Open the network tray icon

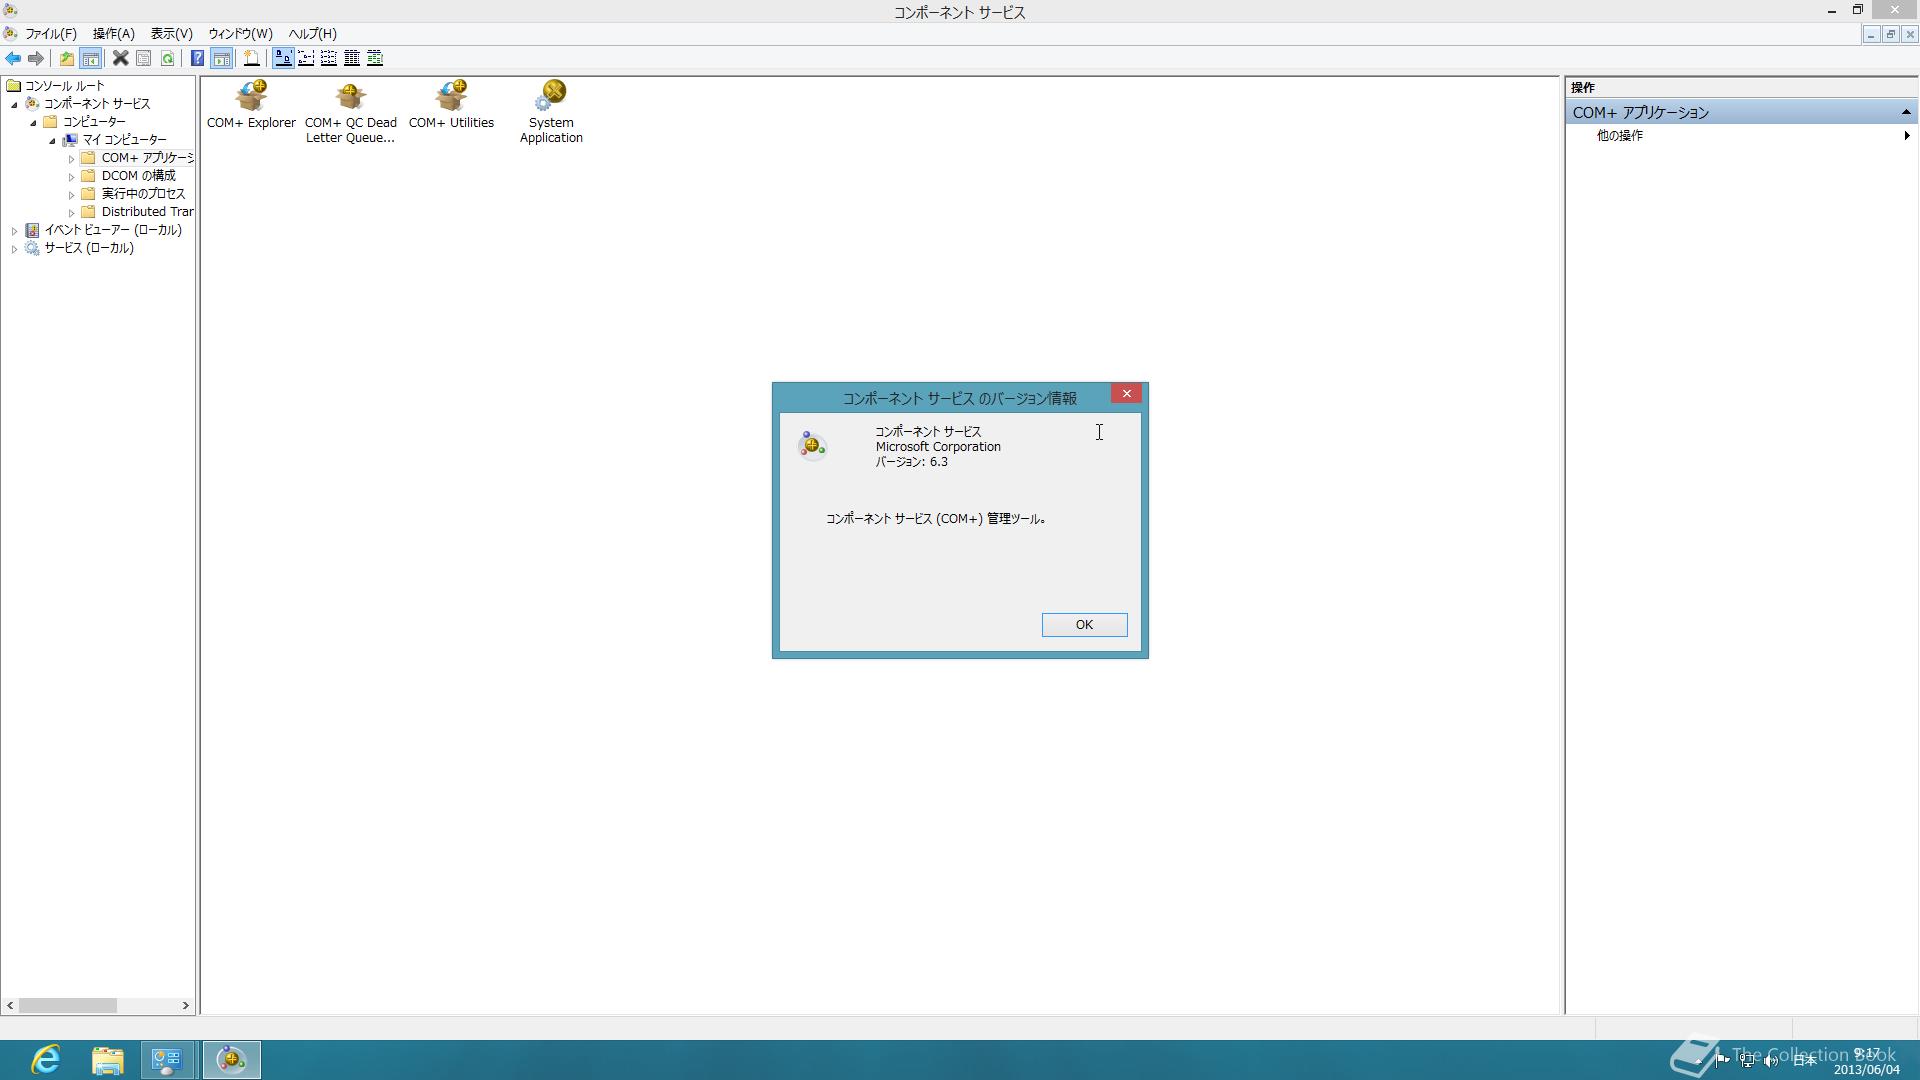[1746, 1060]
